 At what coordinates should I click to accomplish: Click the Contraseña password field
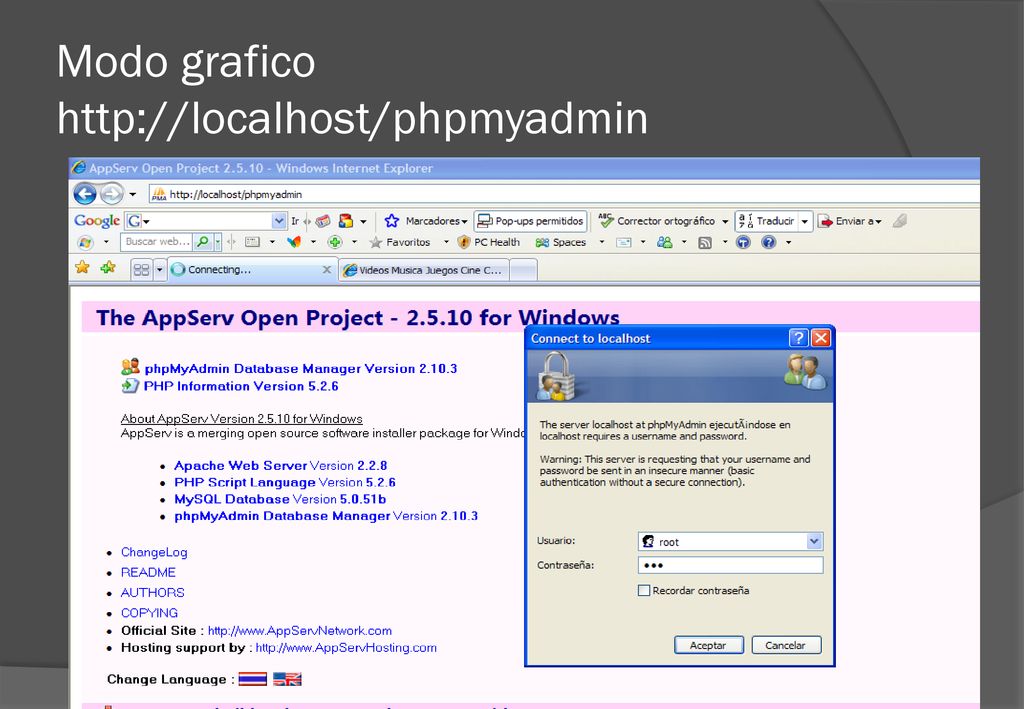click(x=730, y=565)
